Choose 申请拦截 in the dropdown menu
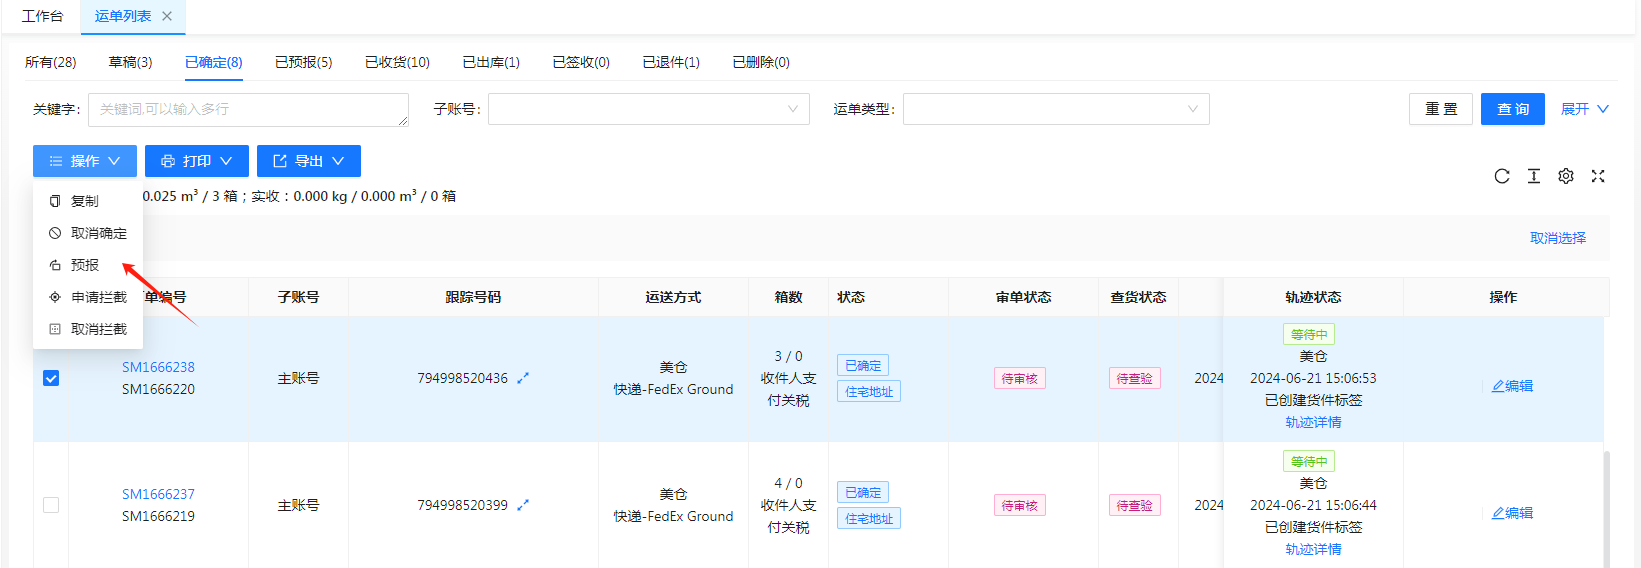This screenshot has width=1641, height=568. (x=98, y=297)
